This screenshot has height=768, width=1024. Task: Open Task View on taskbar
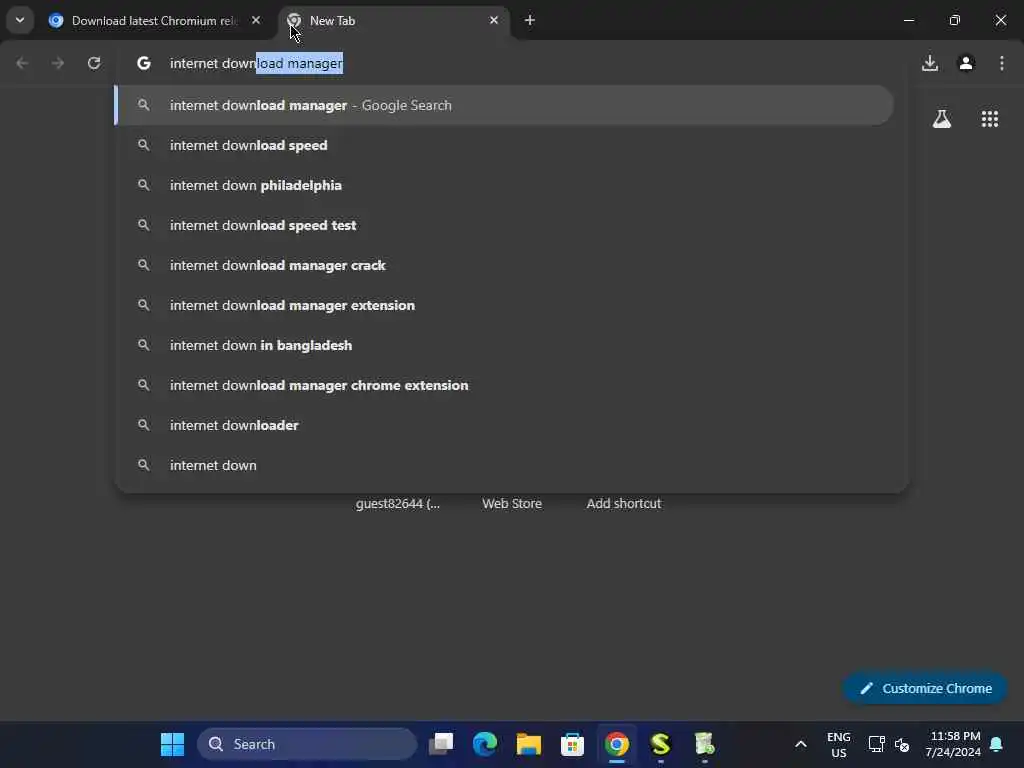click(441, 744)
